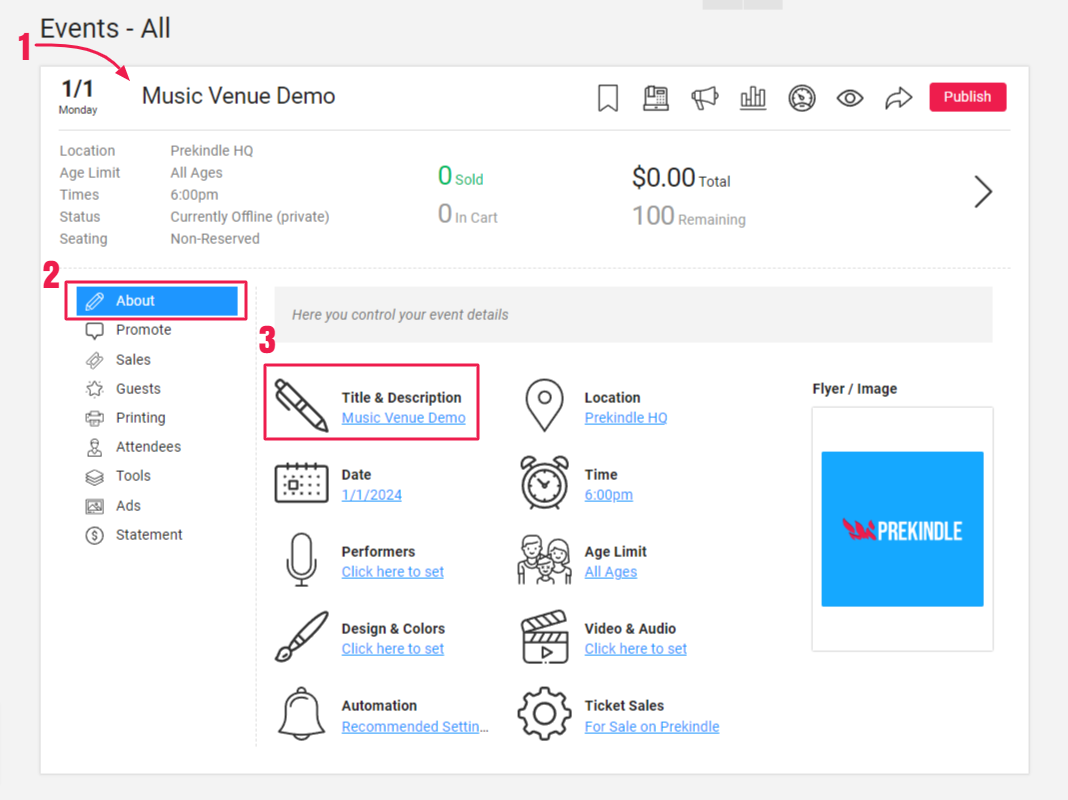This screenshot has height=800, width=1068.
Task: Click the 1/1 Monday date badge
Action: click(x=78, y=97)
